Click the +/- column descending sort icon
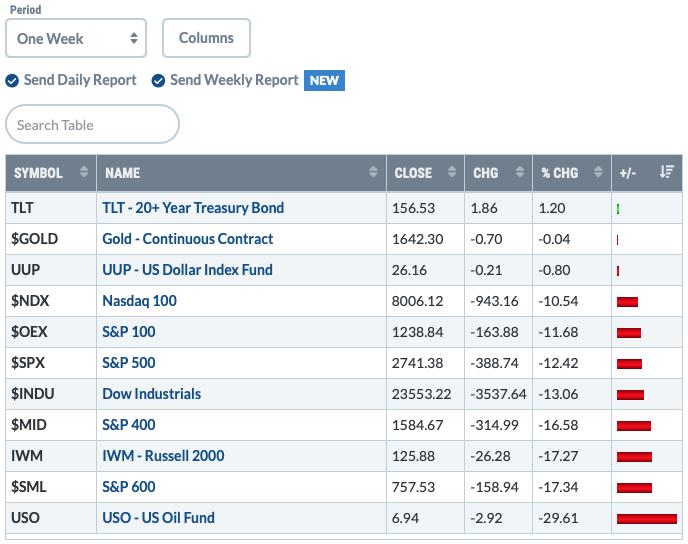This screenshot has height=544, width=688. point(666,172)
